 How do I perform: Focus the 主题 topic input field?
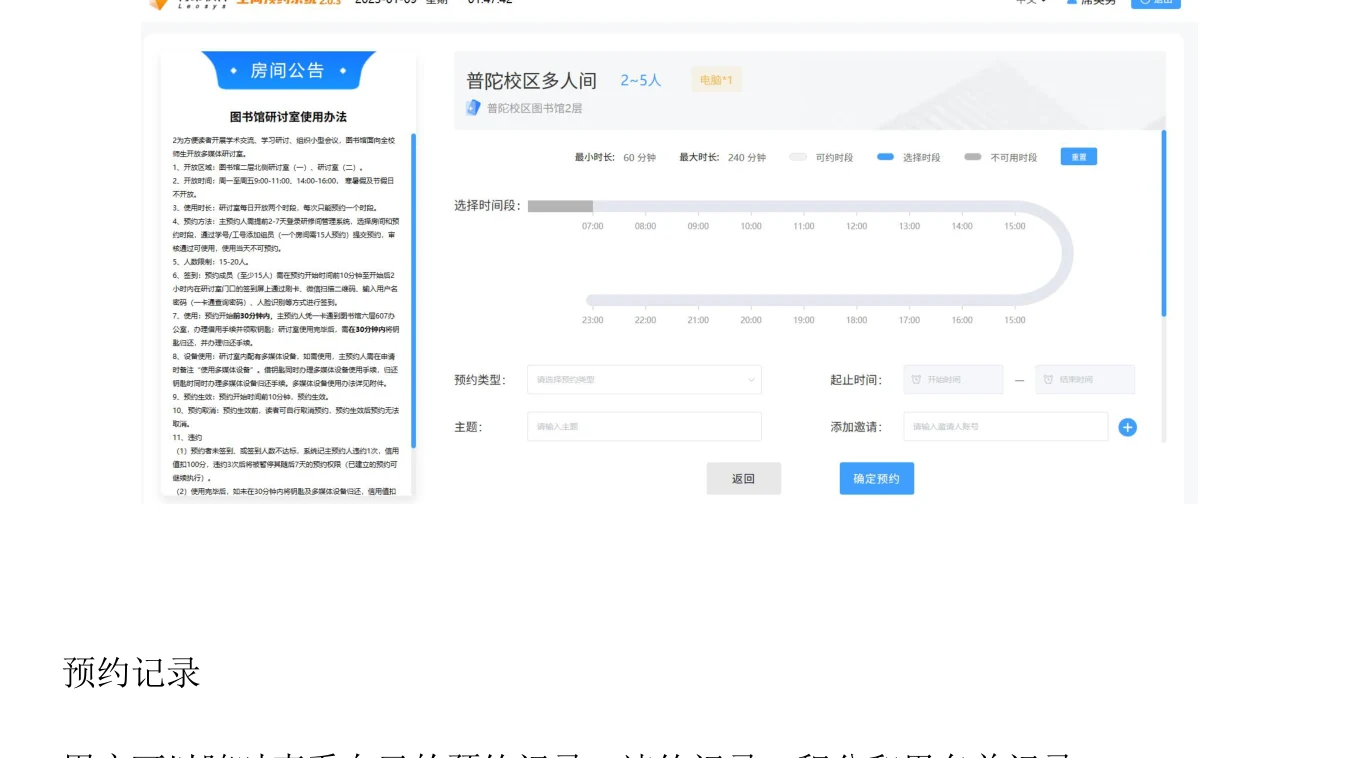click(644, 427)
